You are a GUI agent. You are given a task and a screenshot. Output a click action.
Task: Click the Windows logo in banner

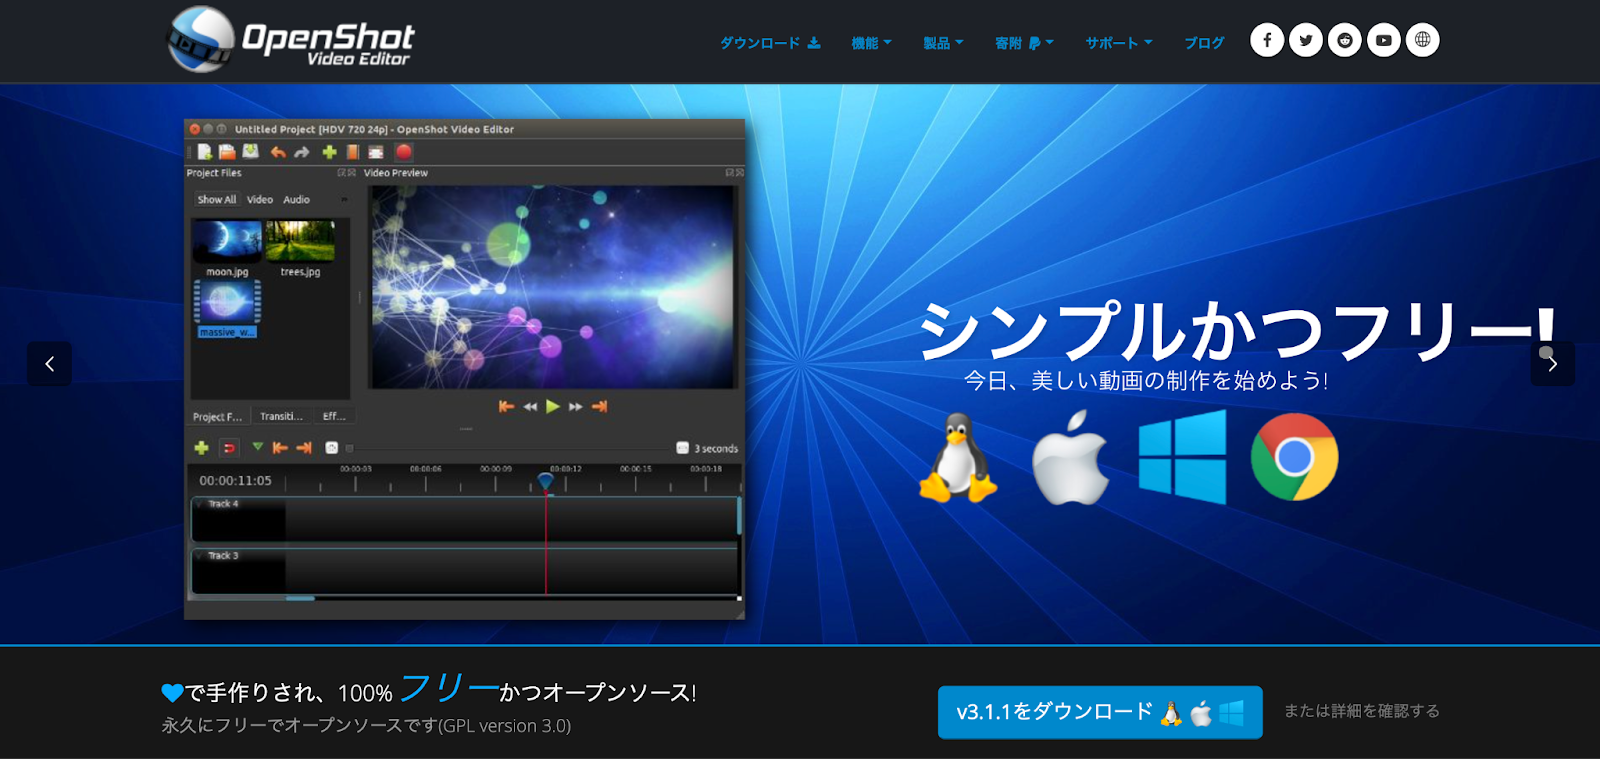click(1182, 457)
